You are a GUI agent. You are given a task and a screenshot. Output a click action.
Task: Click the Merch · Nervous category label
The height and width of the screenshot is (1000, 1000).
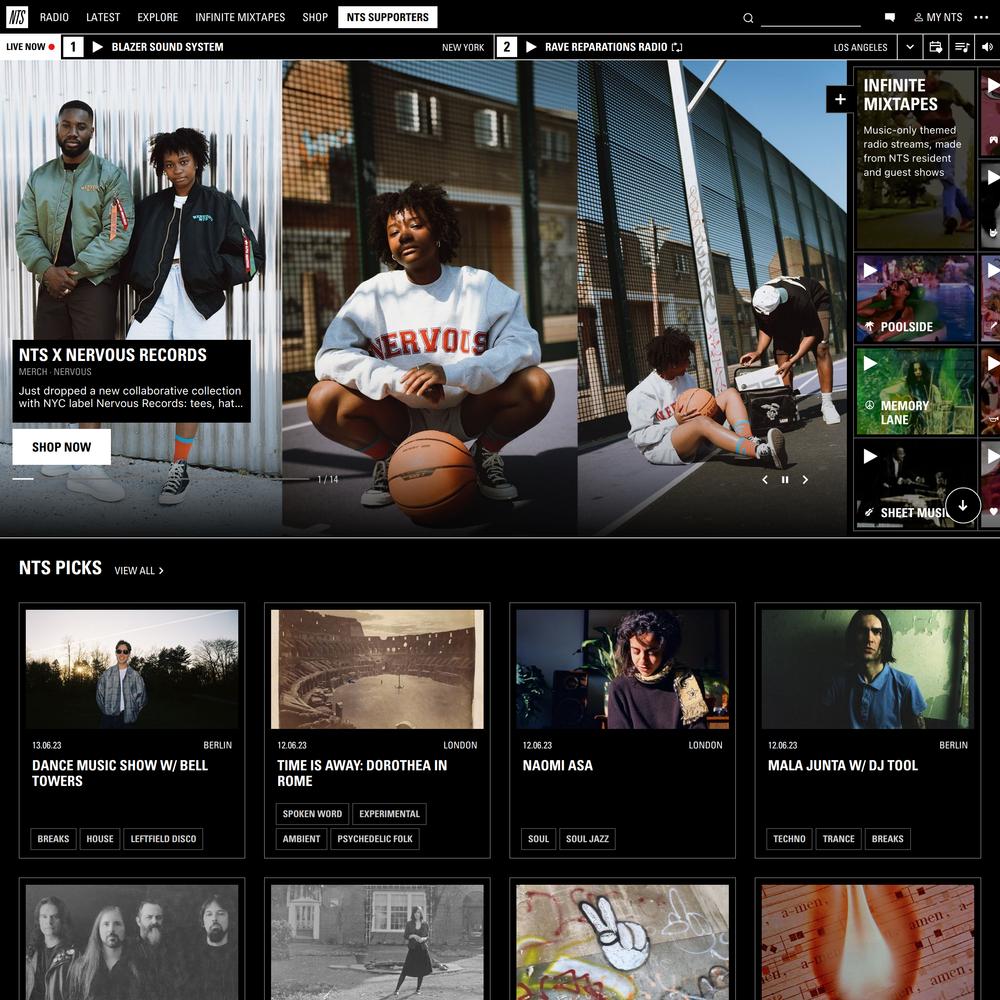click(55, 372)
